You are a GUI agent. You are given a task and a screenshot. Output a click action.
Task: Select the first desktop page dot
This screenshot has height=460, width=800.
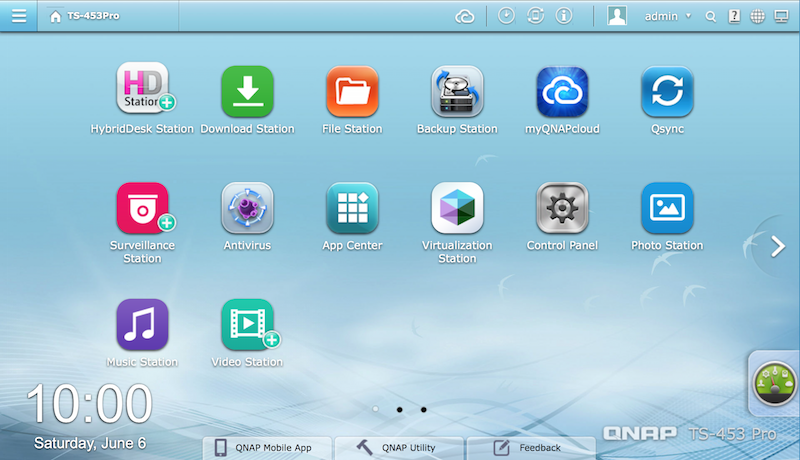click(376, 409)
